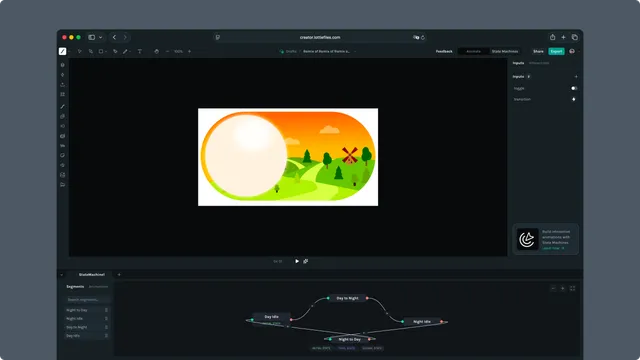Collapse the bottom panel chevron
640x360 pixels.
coord(62,275)
